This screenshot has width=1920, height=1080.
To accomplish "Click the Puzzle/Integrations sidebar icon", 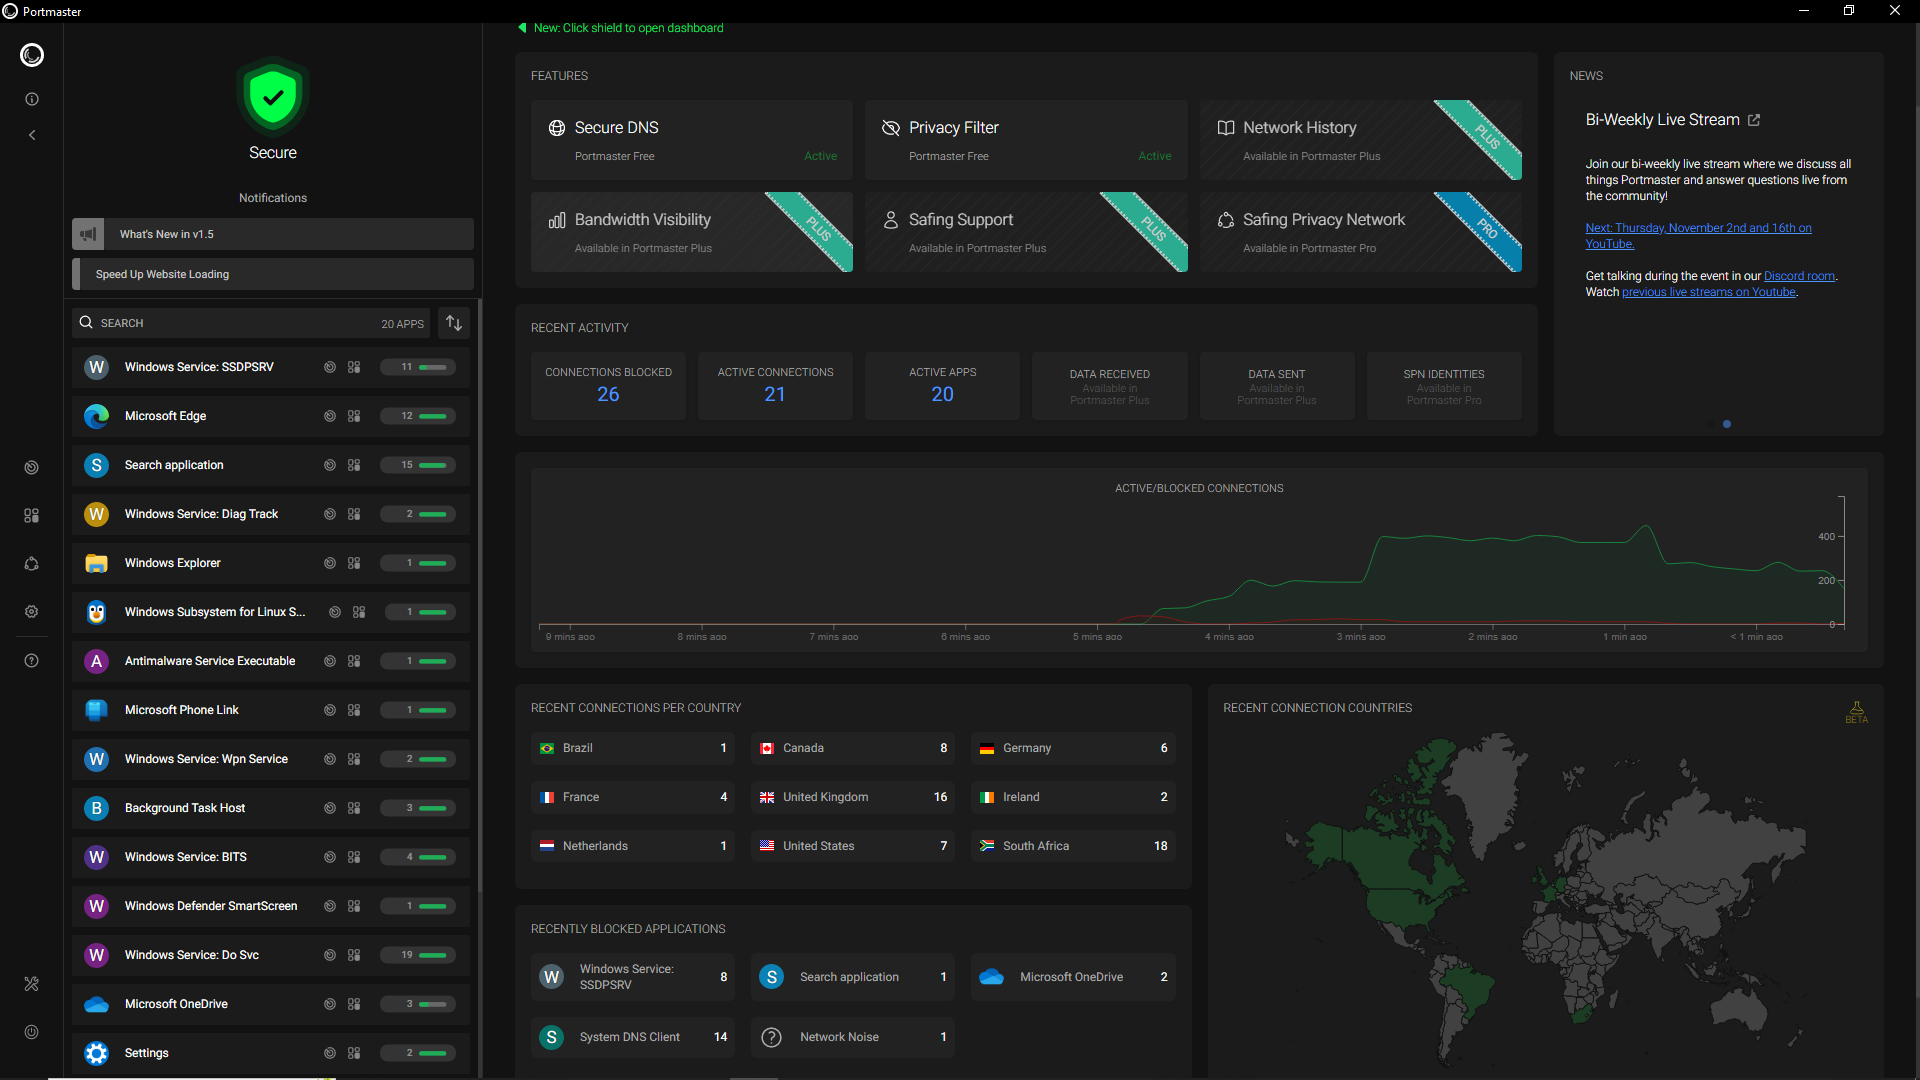I will [32, 516].
